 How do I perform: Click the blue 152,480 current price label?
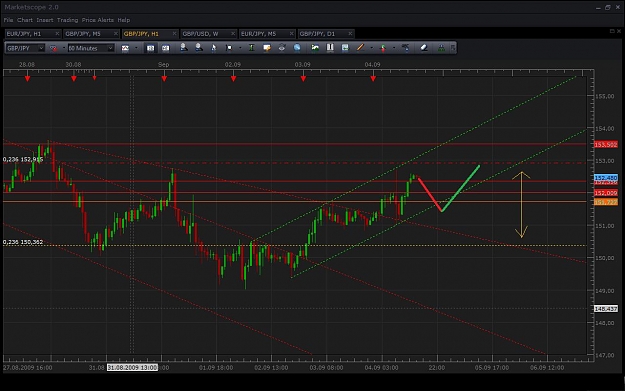[606, 177]
